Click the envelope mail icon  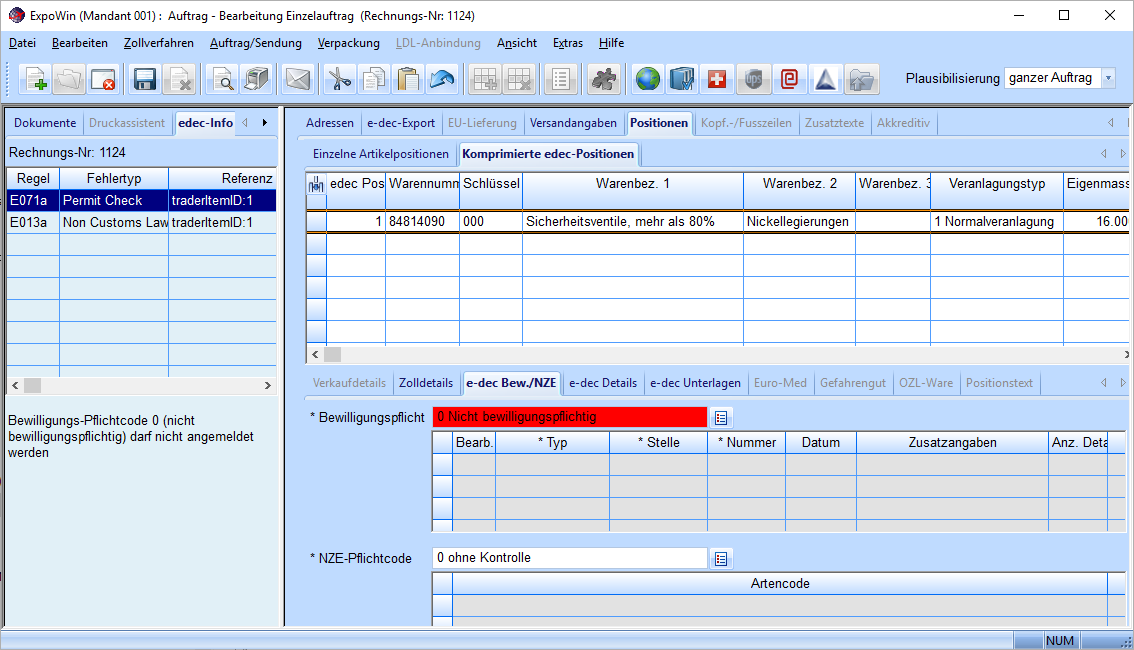(298, 79)
